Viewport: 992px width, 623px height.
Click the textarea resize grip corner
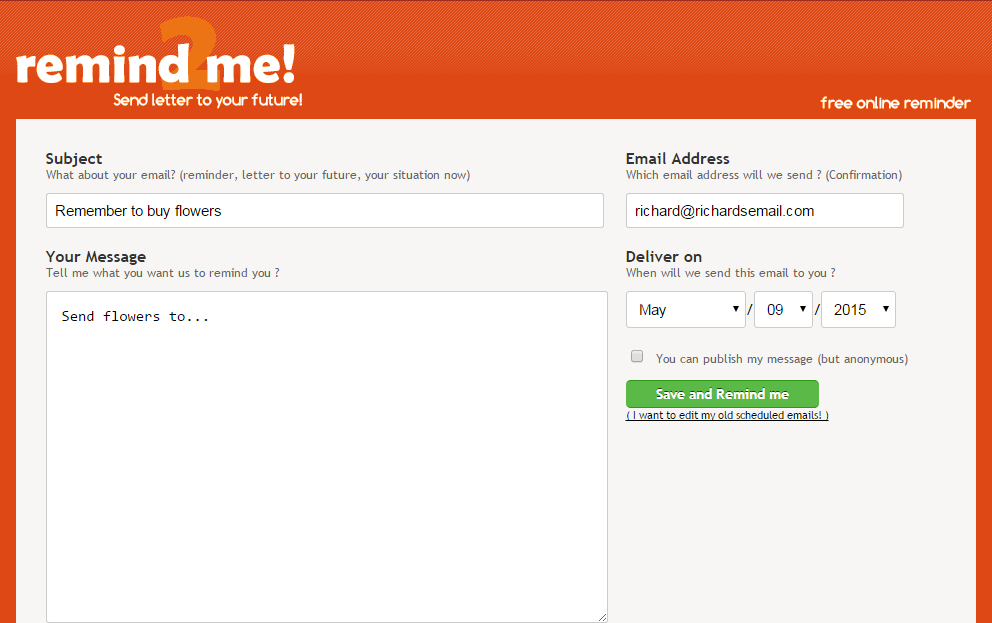[x=602, y=617]
